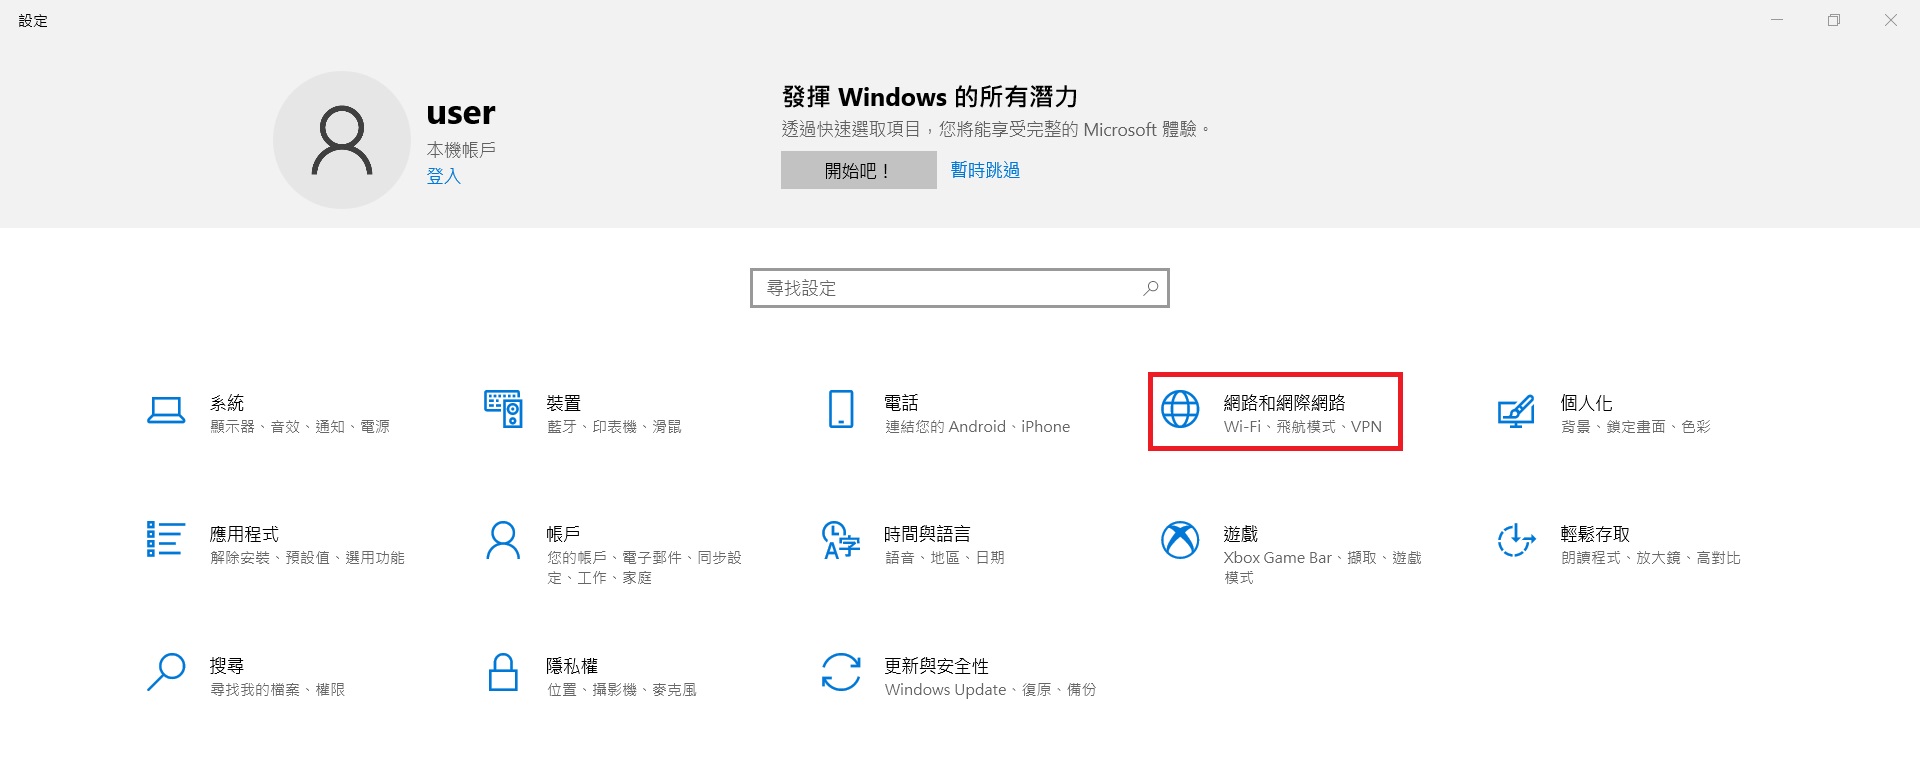Open the 遊戲 category title
Image resolution: width=1920 pixels, height=772 pixels.
1241,534
